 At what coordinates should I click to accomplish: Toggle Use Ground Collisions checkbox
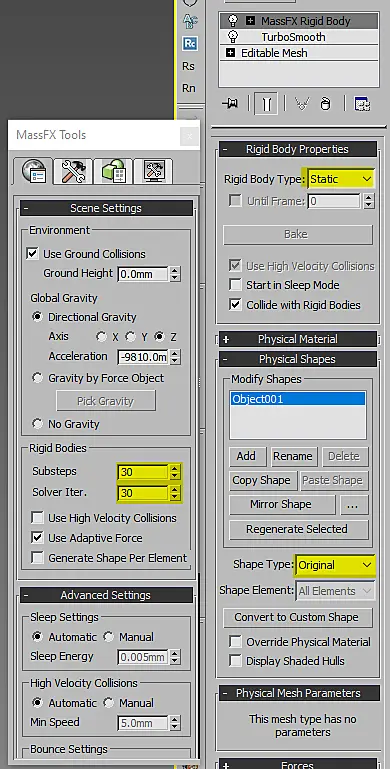[x=32, y=254]
